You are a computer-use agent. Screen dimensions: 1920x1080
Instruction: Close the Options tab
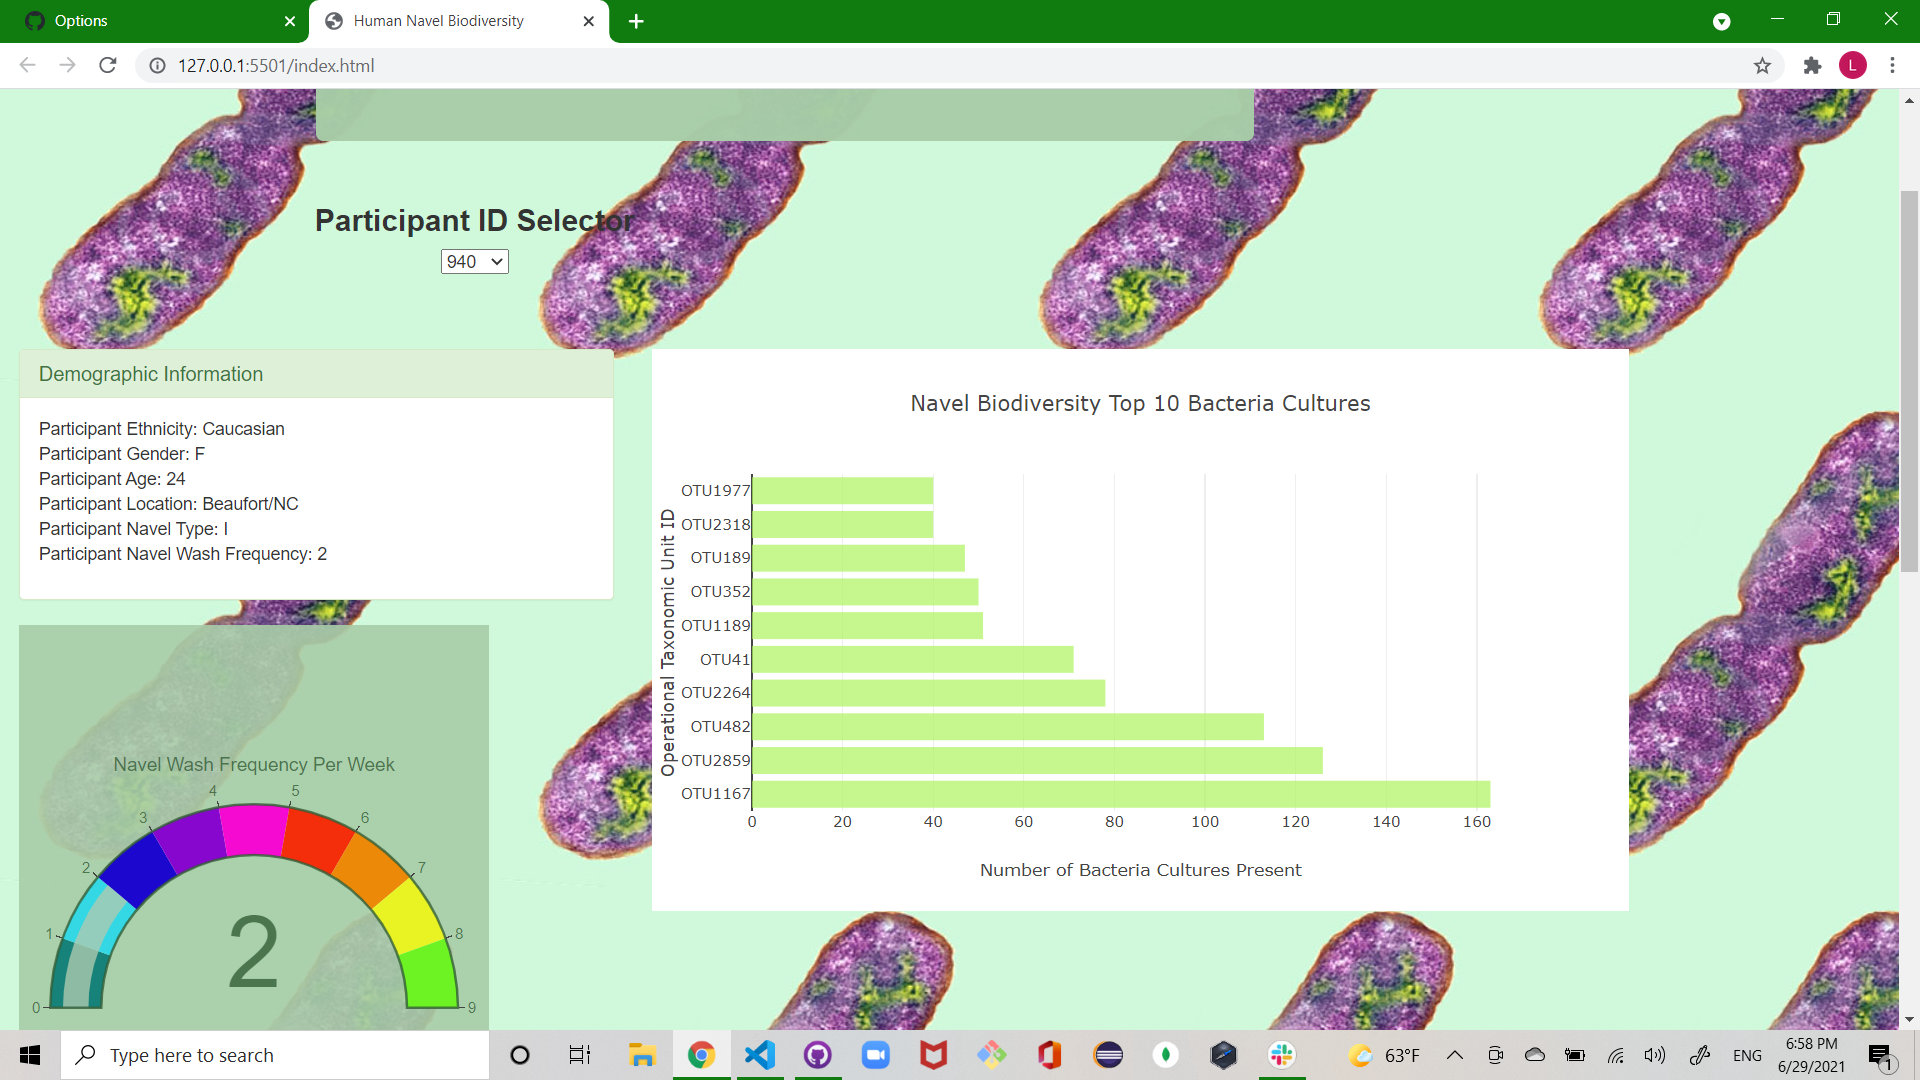pyautogui.click(x=290, y=21)
